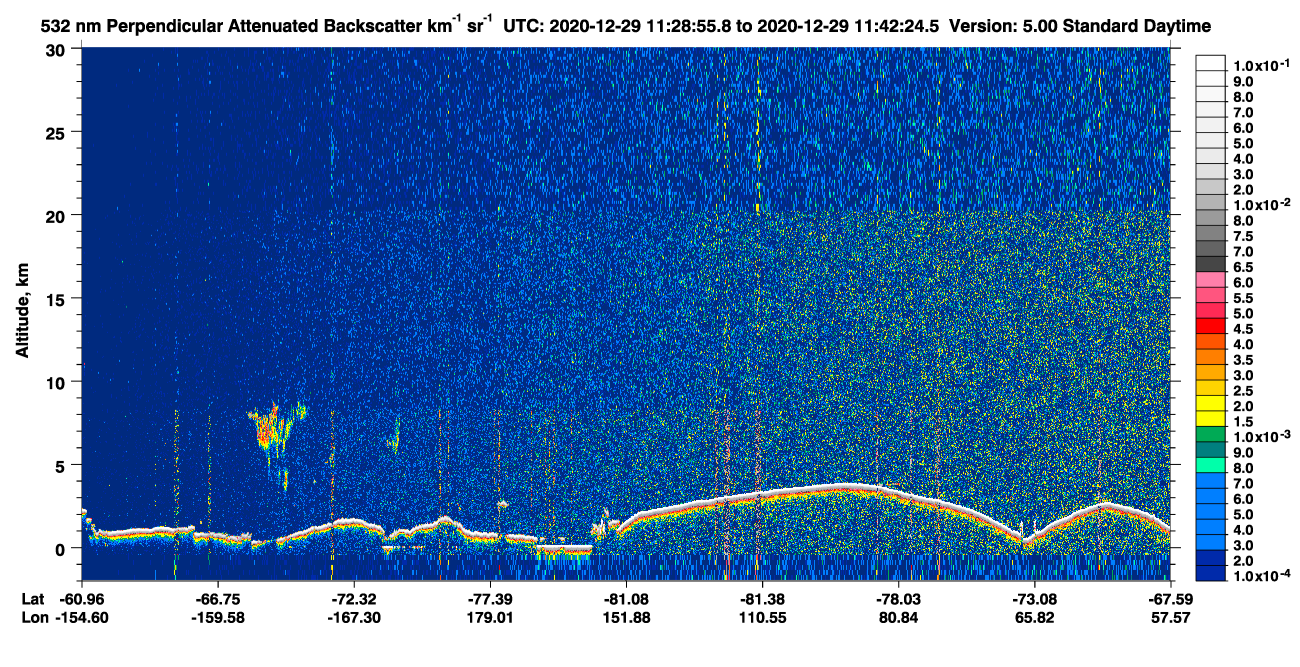Click the orange 3.5 colorbar swatch
The height and width of the screenshot is (667, 1300).
click(x=1210, y=359)
